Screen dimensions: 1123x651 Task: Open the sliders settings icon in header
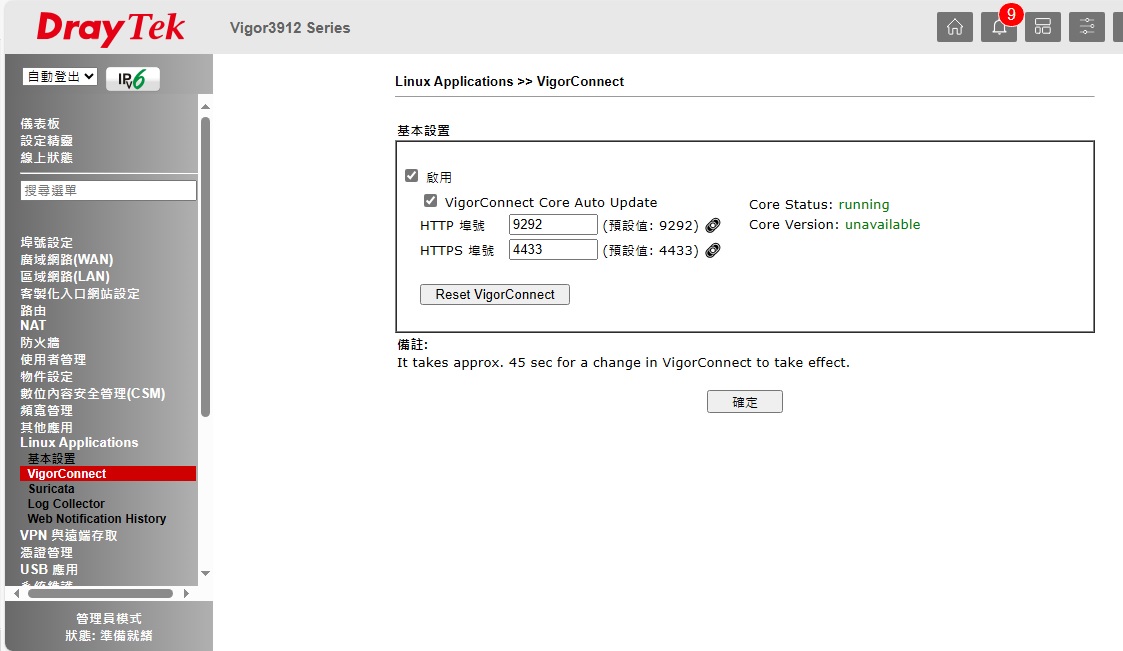point(1087,27)
